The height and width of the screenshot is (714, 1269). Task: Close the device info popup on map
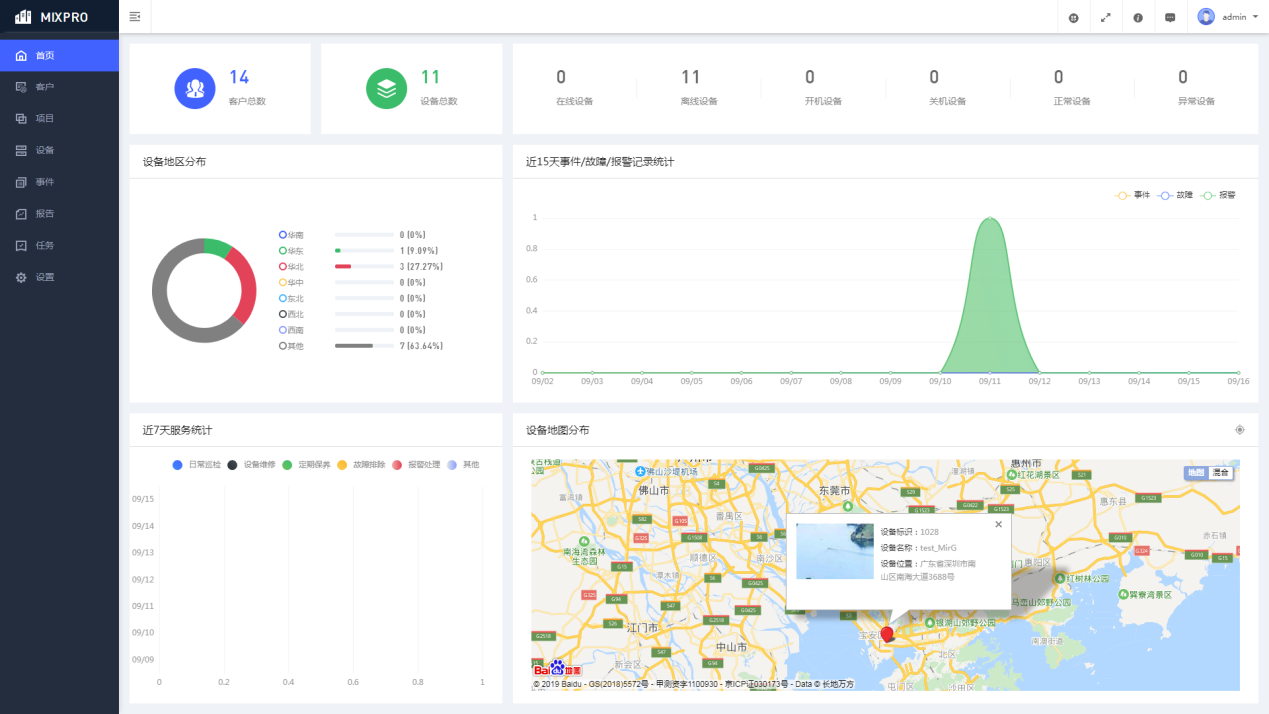(x=998, y=524)
